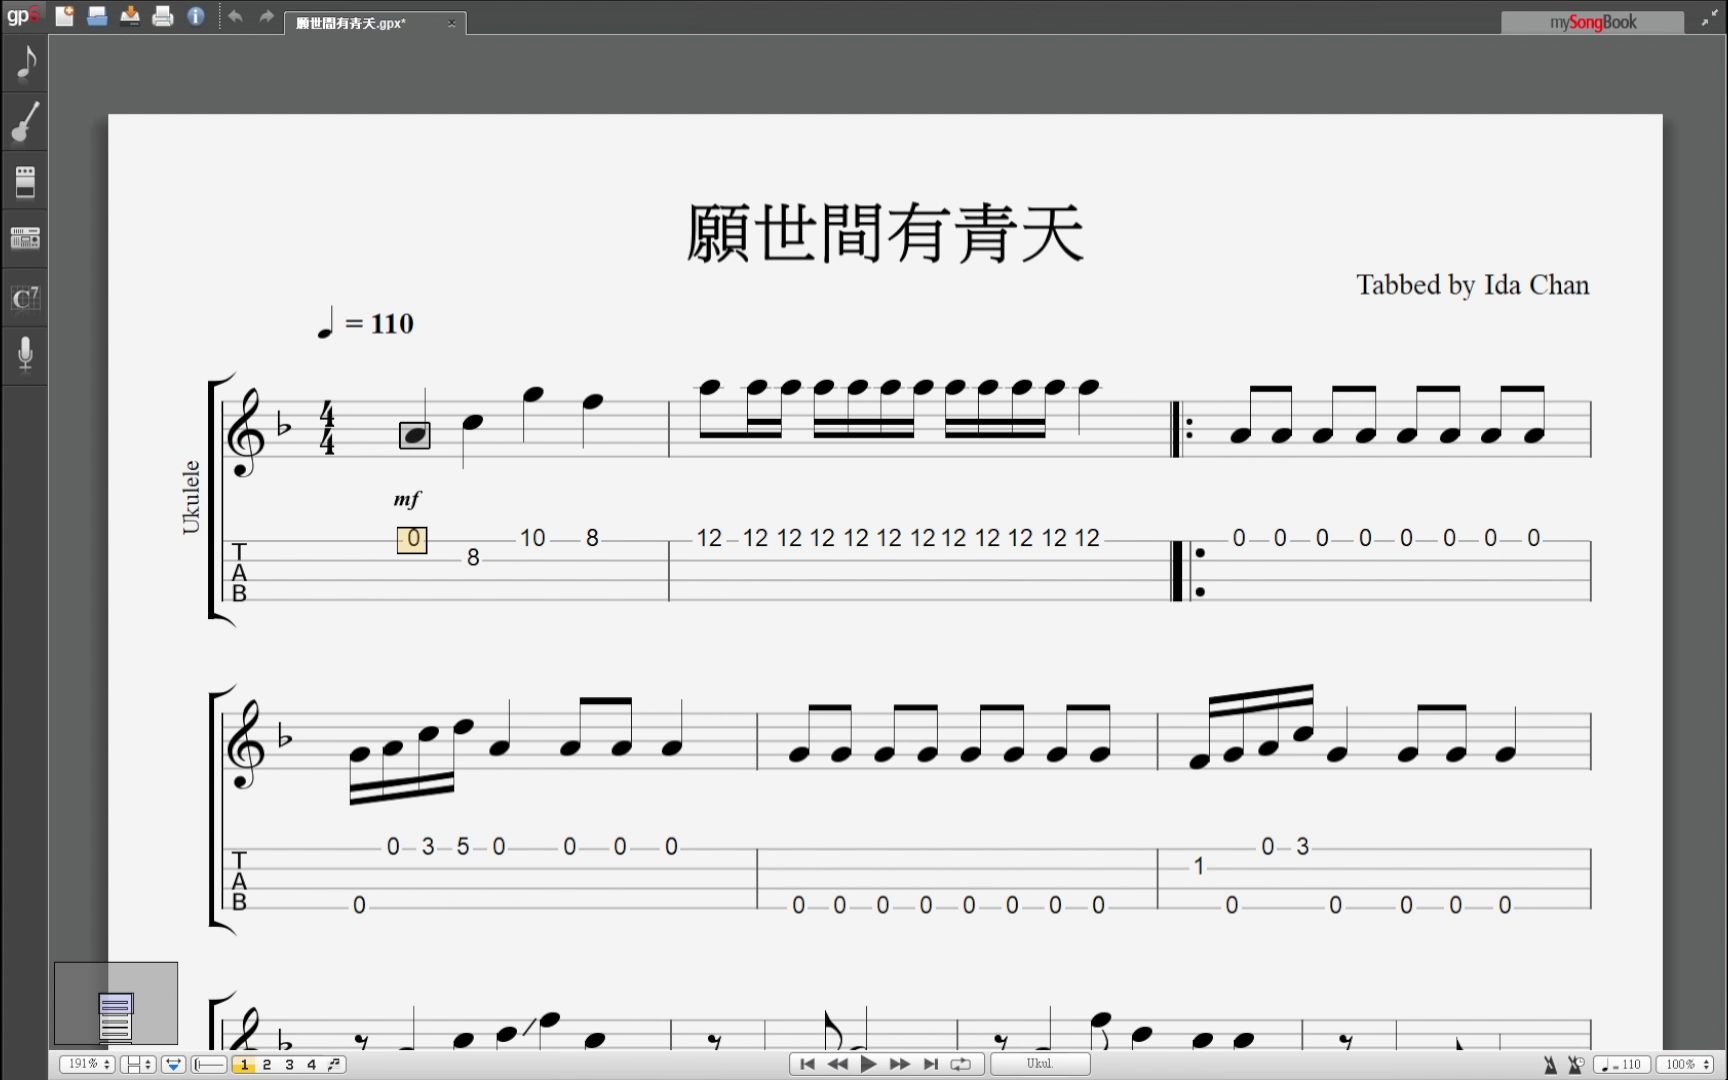Open the Mastering panel
The width and height of the screenshot is (1728, 1080).
25,239
